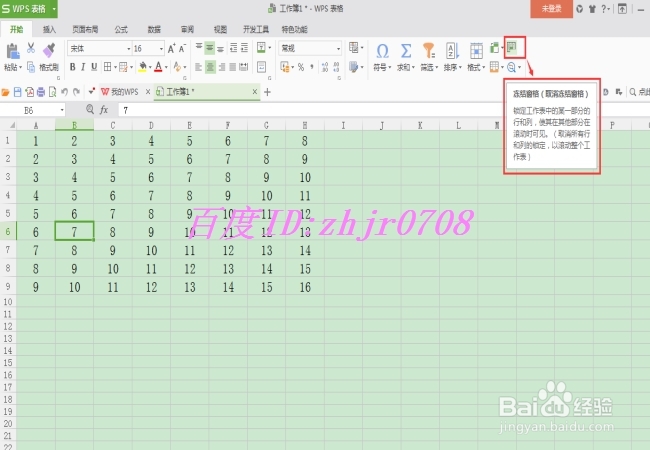Viewport: 650px width, 450px height.
Task: Switch to the 数据 (Data) ribbon tab
Action: 154,29
